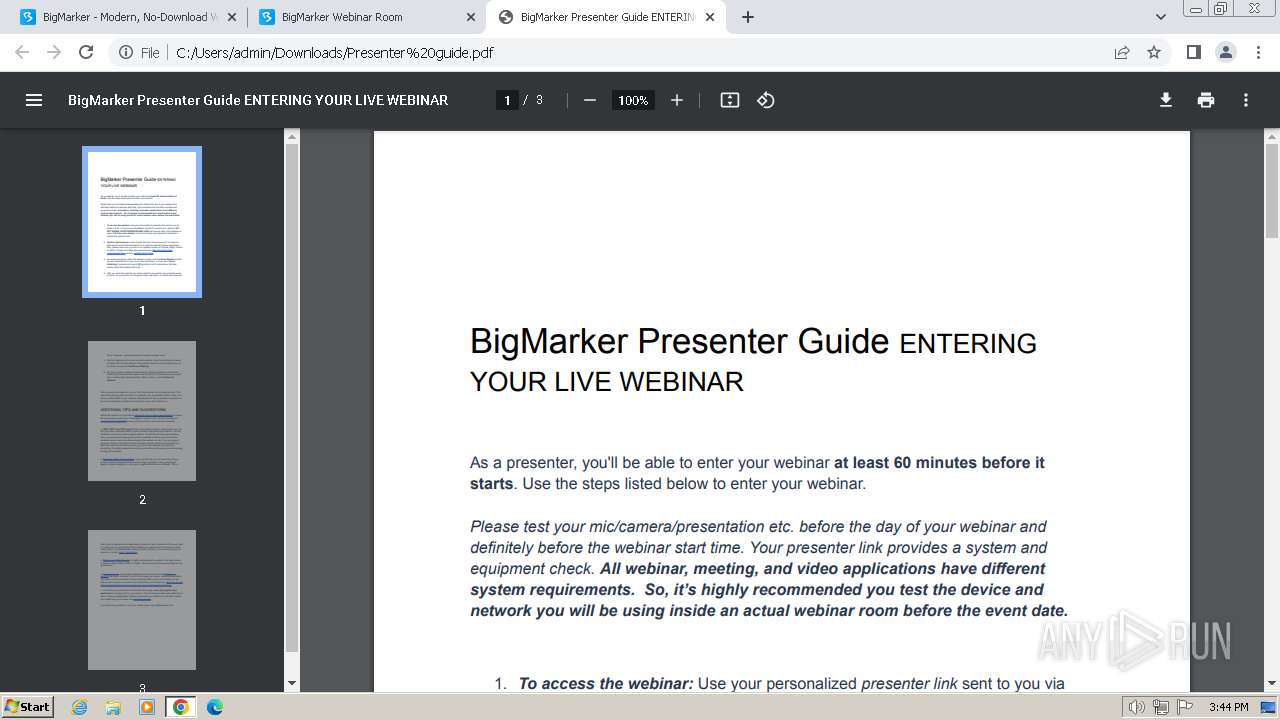
Task: Go forward in browser history
Action: click(x=54, y=53)
